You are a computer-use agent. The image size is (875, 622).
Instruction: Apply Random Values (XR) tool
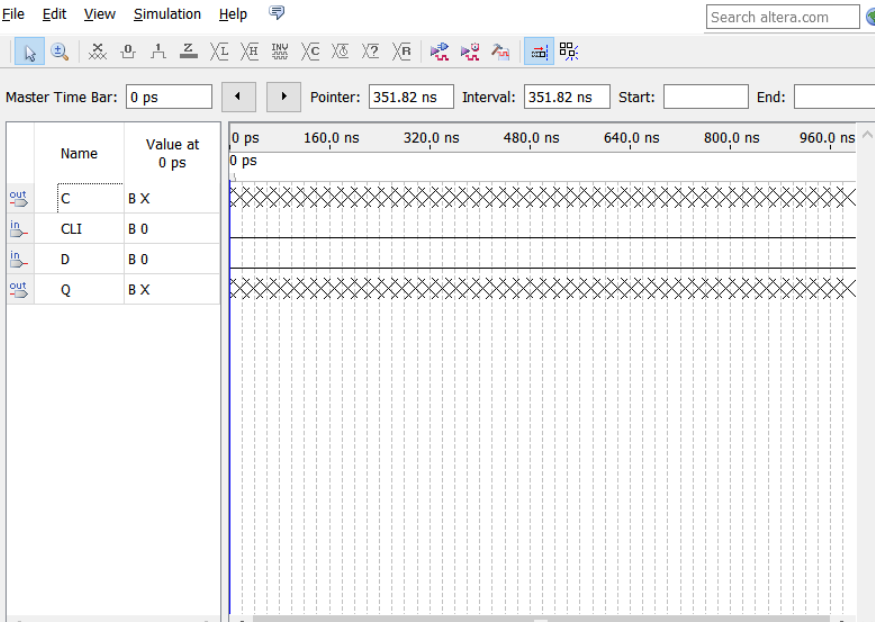click(x=401, y=52)
